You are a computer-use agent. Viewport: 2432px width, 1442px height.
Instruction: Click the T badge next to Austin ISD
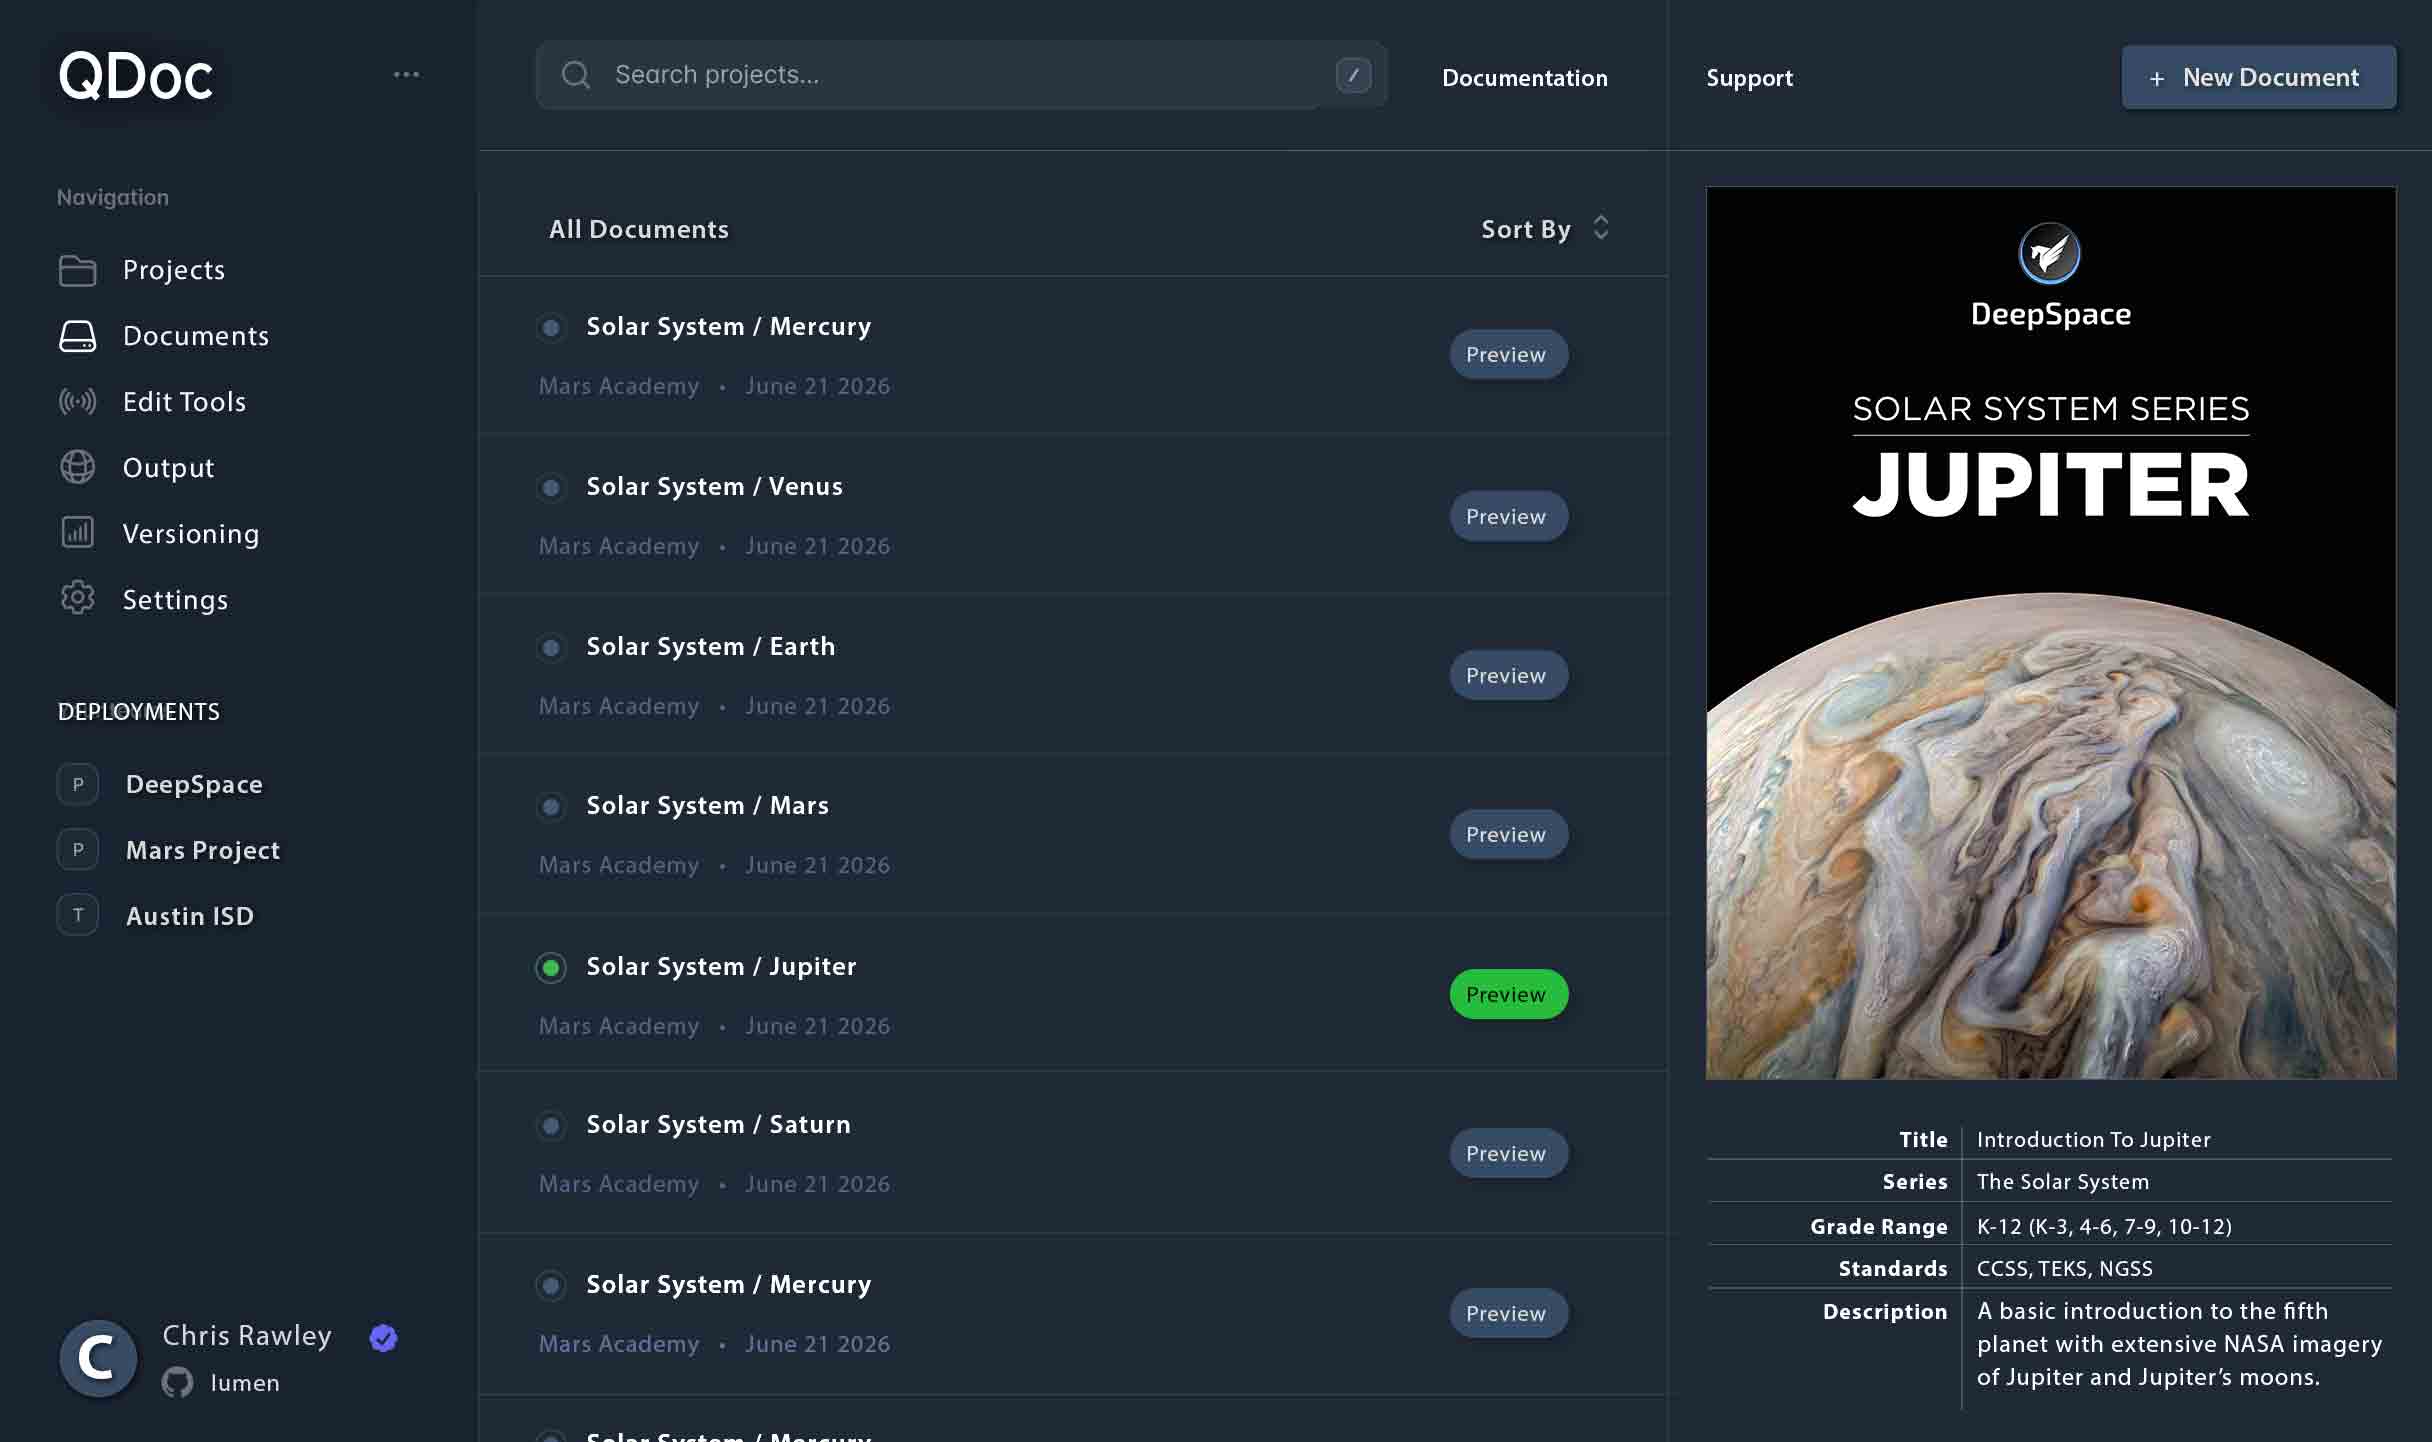point(78,915)
